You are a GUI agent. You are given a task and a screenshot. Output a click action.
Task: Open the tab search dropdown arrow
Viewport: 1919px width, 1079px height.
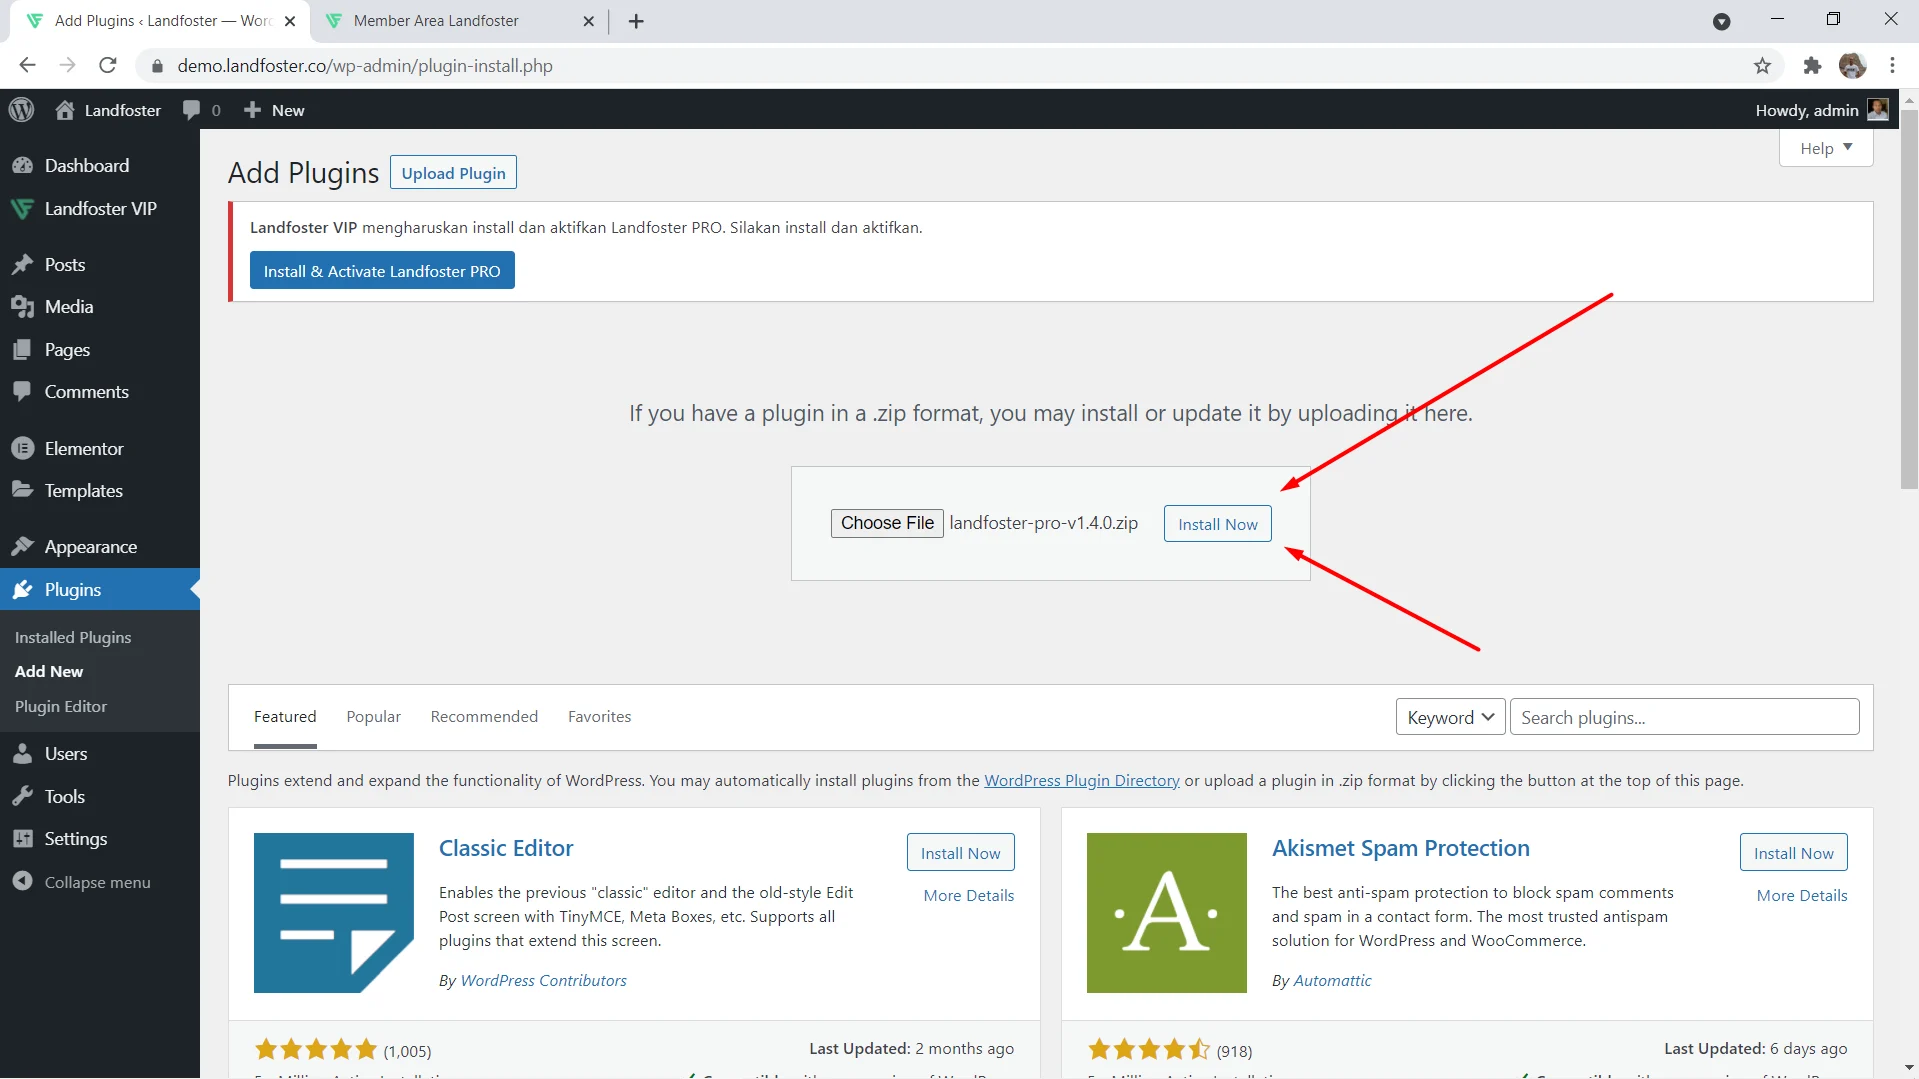point(1721,22)
